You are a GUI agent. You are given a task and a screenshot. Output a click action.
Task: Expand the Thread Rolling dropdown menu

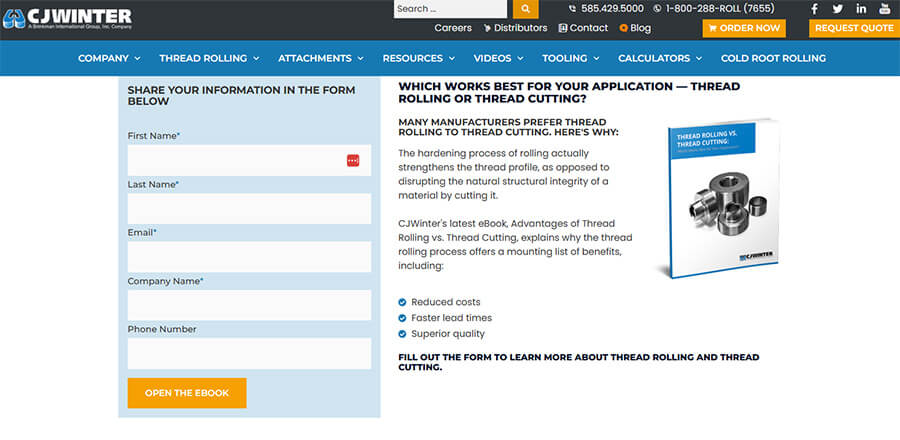coord(209,58)
